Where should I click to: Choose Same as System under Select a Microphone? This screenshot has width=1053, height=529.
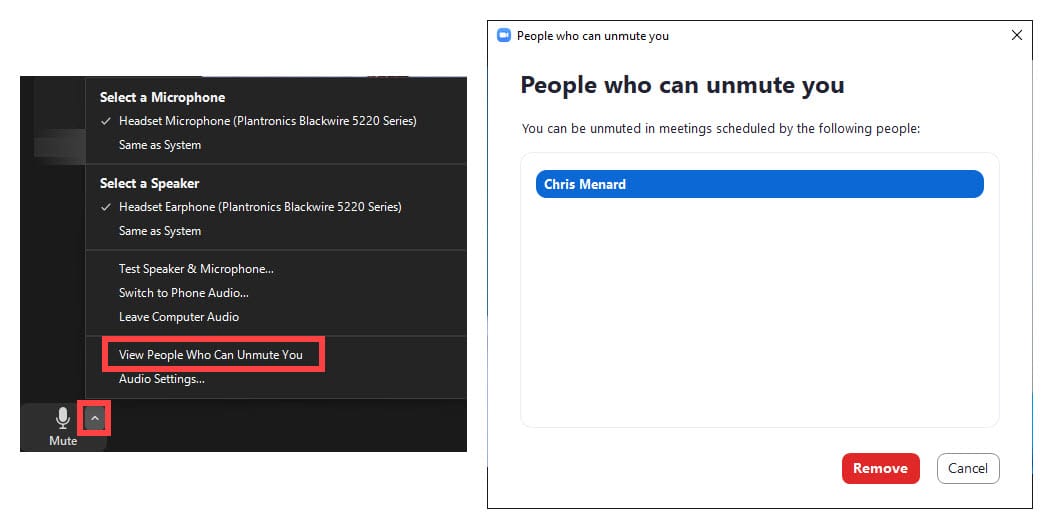pyautogui.click(x=160, y=145)
